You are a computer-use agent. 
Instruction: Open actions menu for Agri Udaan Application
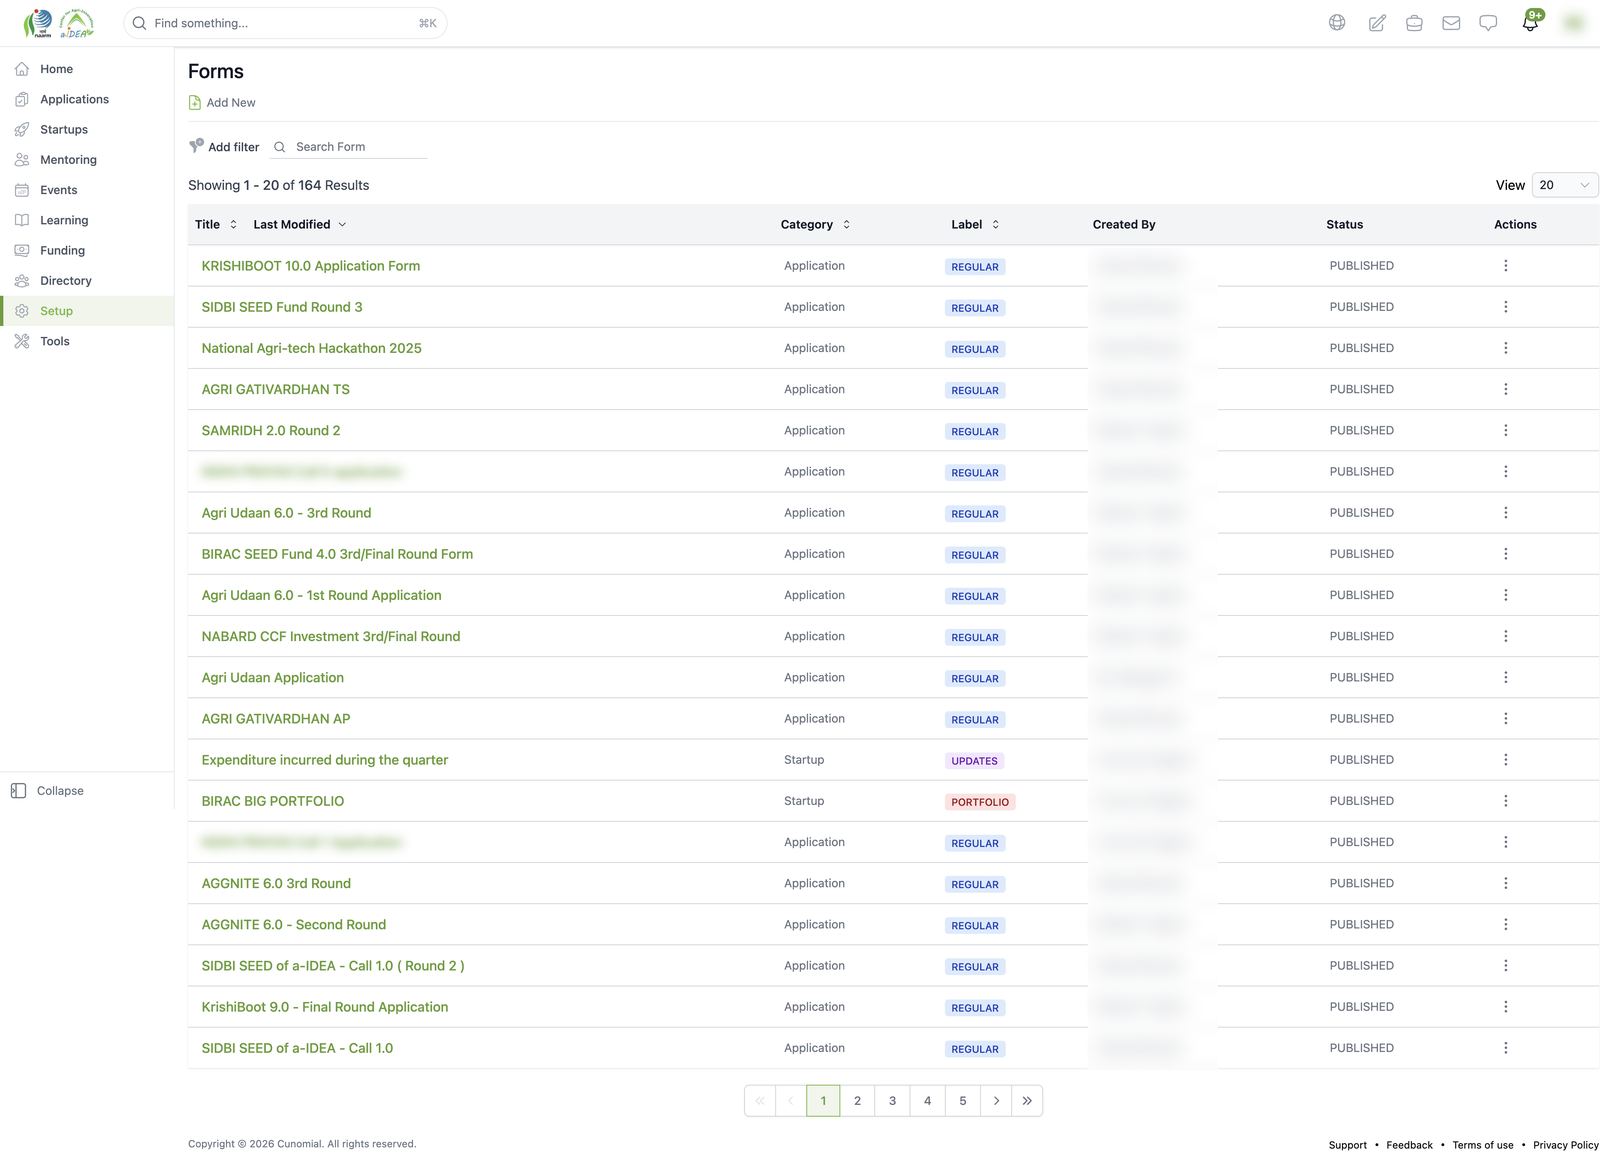(x=1505, y=677)
